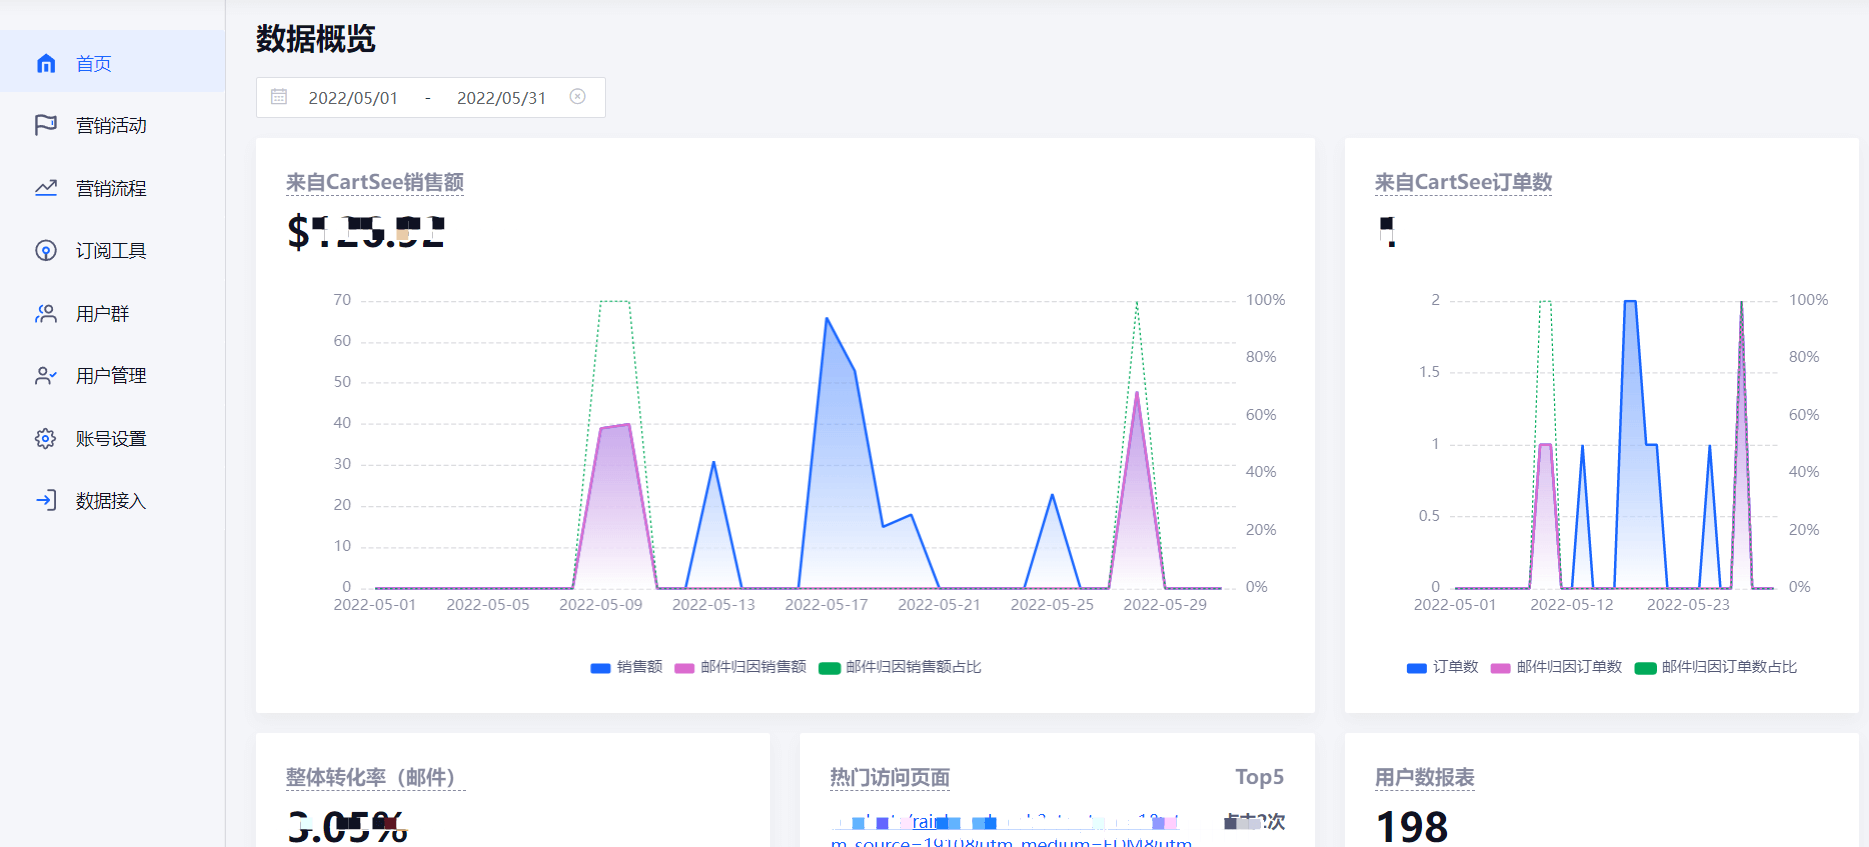
Task: Open the top visited page URL link
Action: click(x=1010, y=832)
